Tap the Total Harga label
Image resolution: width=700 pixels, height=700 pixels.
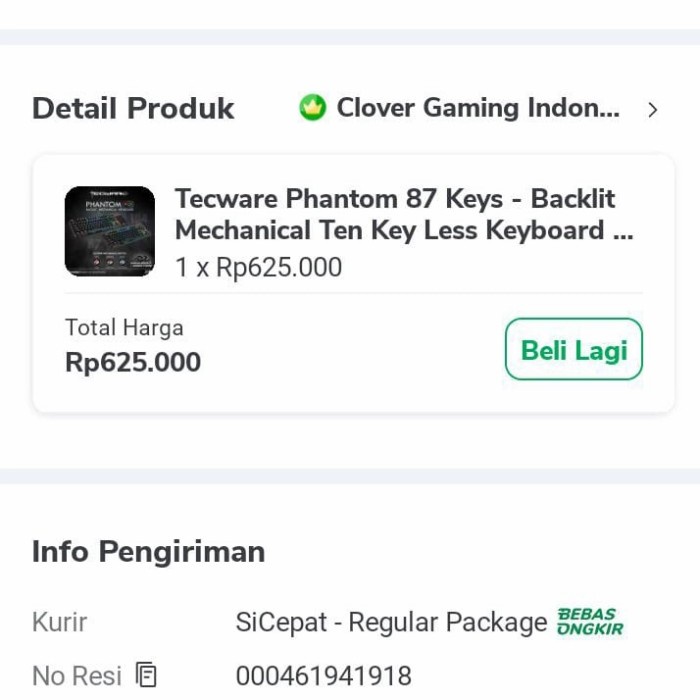(124, 328)
